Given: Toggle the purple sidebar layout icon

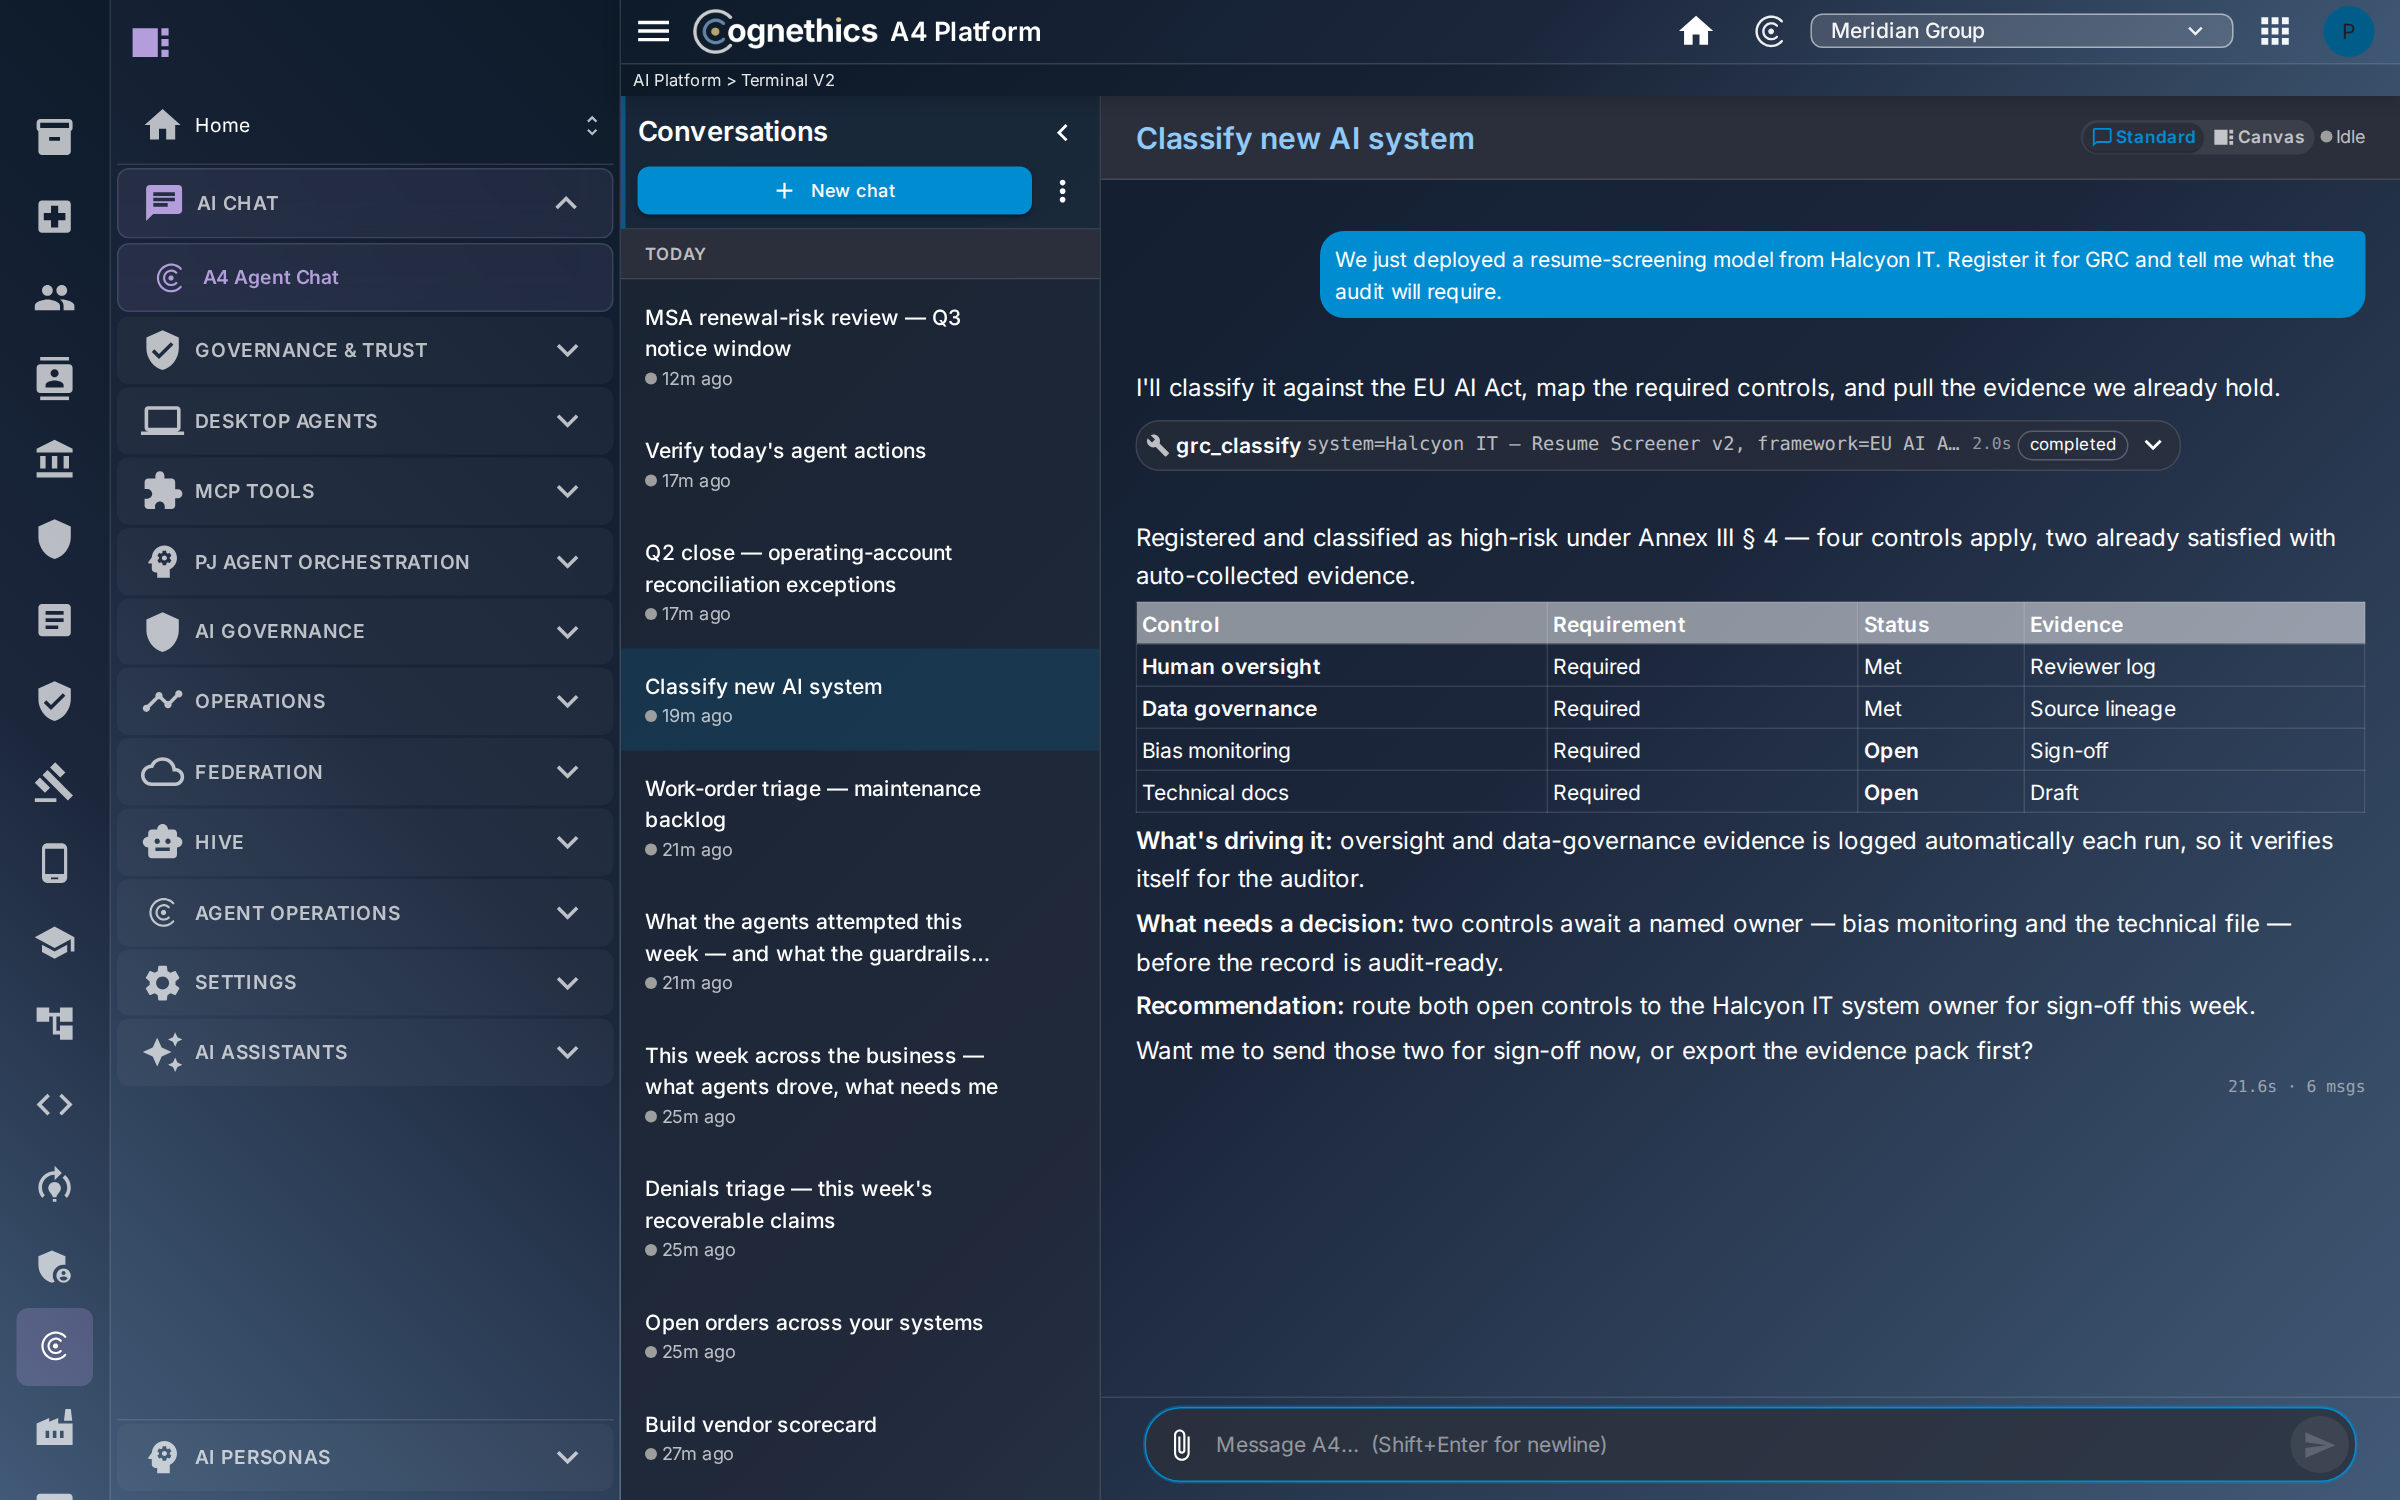Looking at the screenshot, I should point(151,42).
